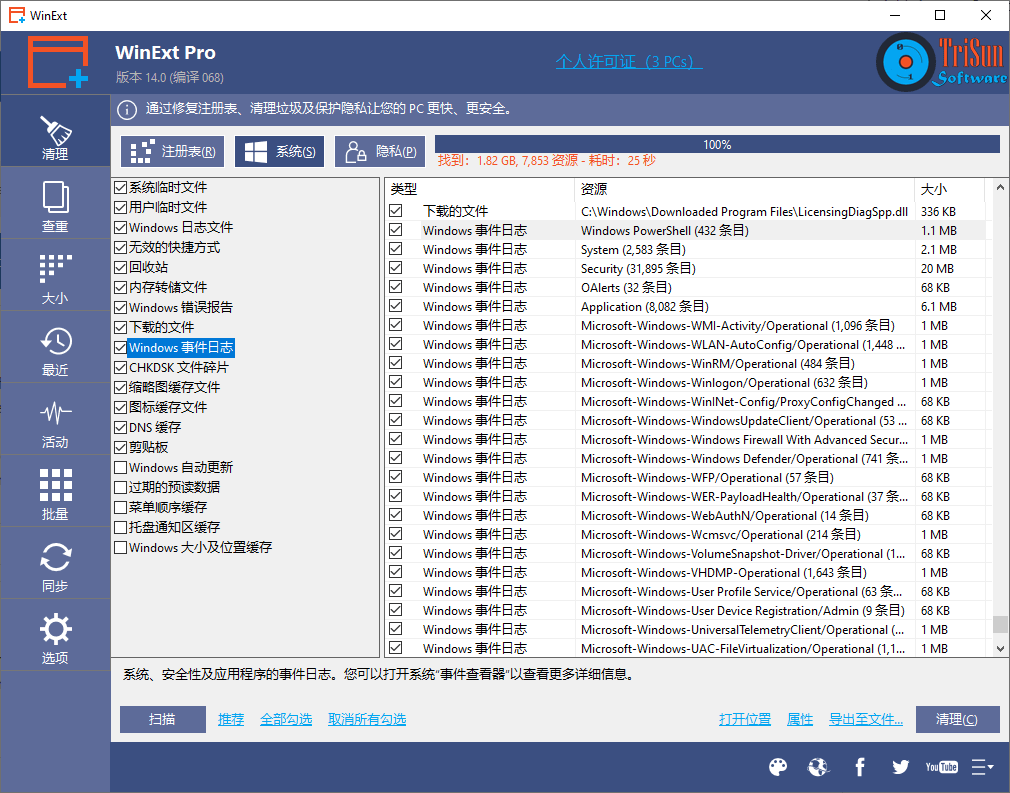1010x793 pixels.
Task: Click the 属性 properties link
Action: pyautogui.click(x=800, y=719)
